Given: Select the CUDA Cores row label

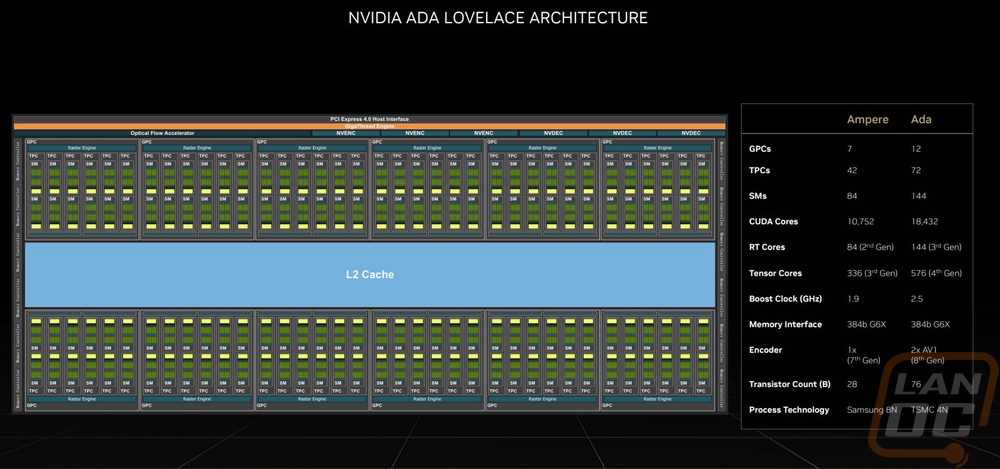Looking at the screenshot, I should (774, 221).
